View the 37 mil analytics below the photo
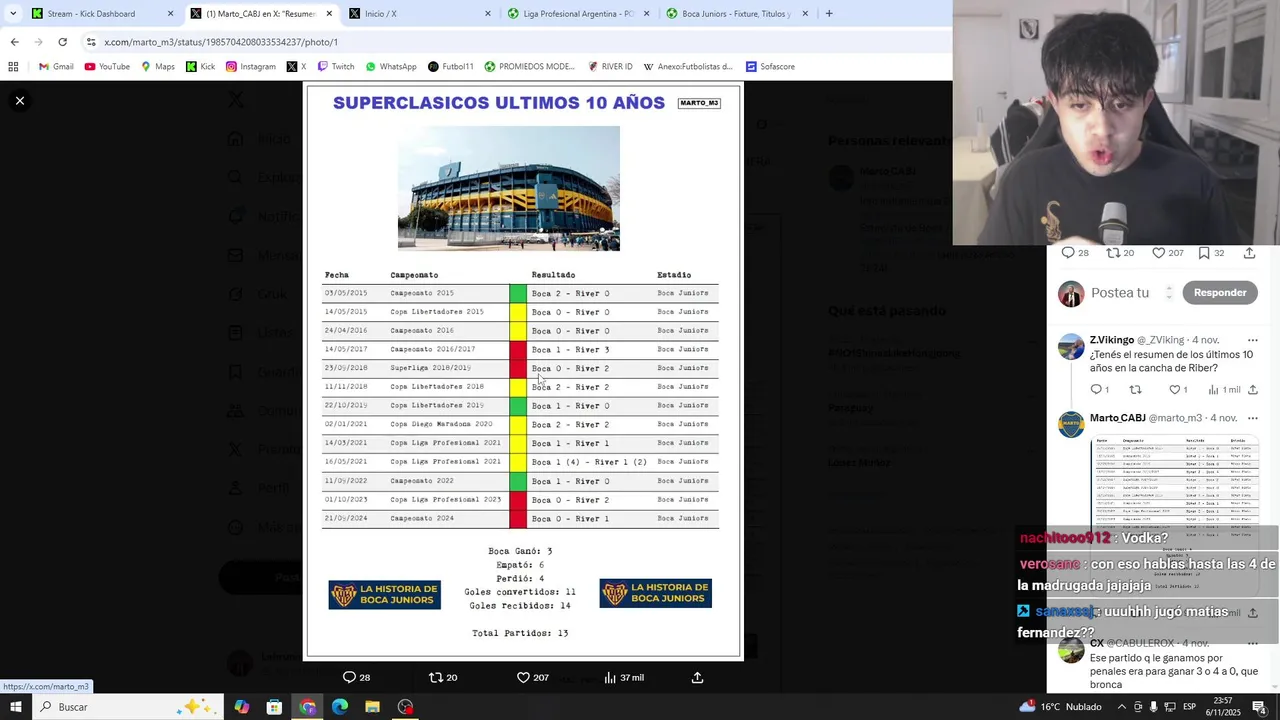 pyautogui.click(x=624, y=677)
